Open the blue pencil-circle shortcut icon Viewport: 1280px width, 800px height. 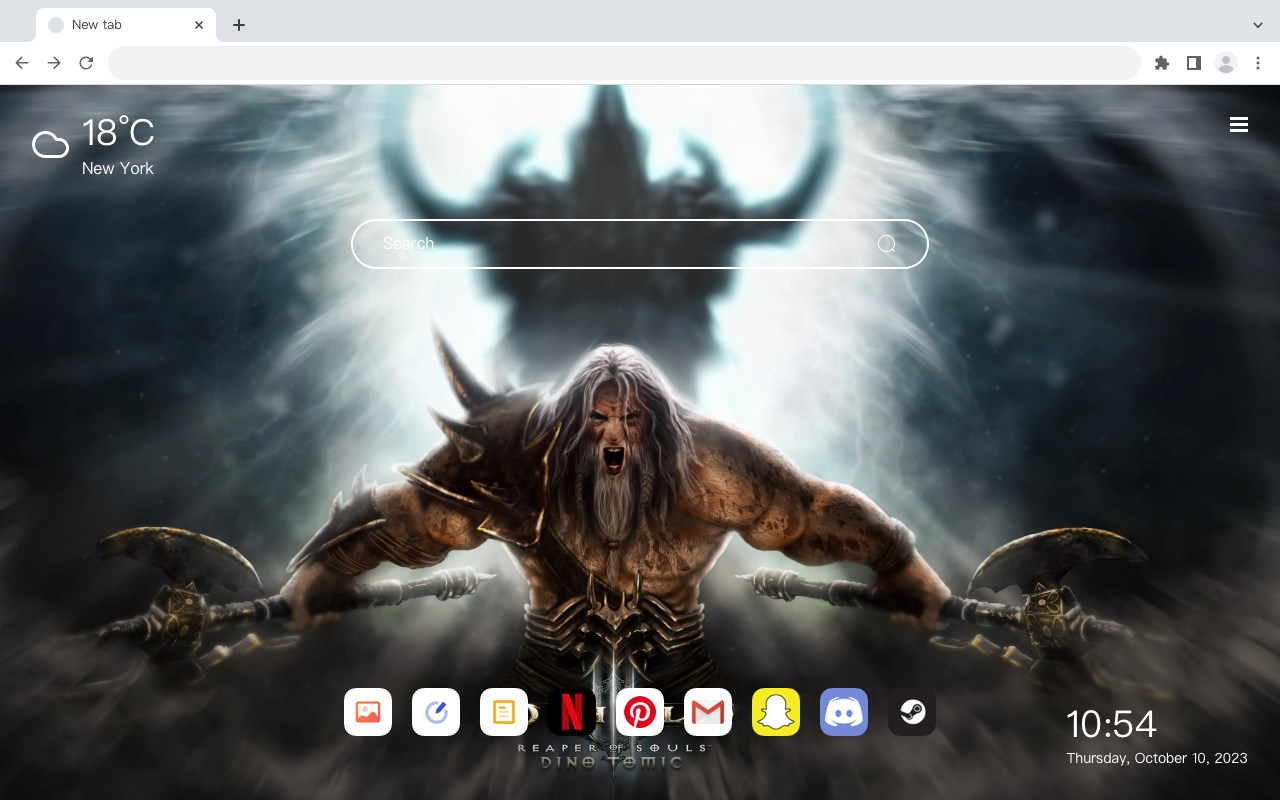click(x=436, y=712)
